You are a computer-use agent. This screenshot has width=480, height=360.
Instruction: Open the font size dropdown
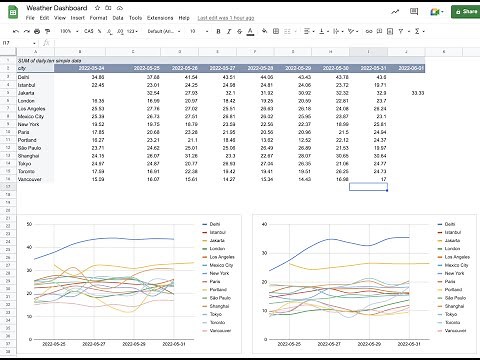point(199,31)
